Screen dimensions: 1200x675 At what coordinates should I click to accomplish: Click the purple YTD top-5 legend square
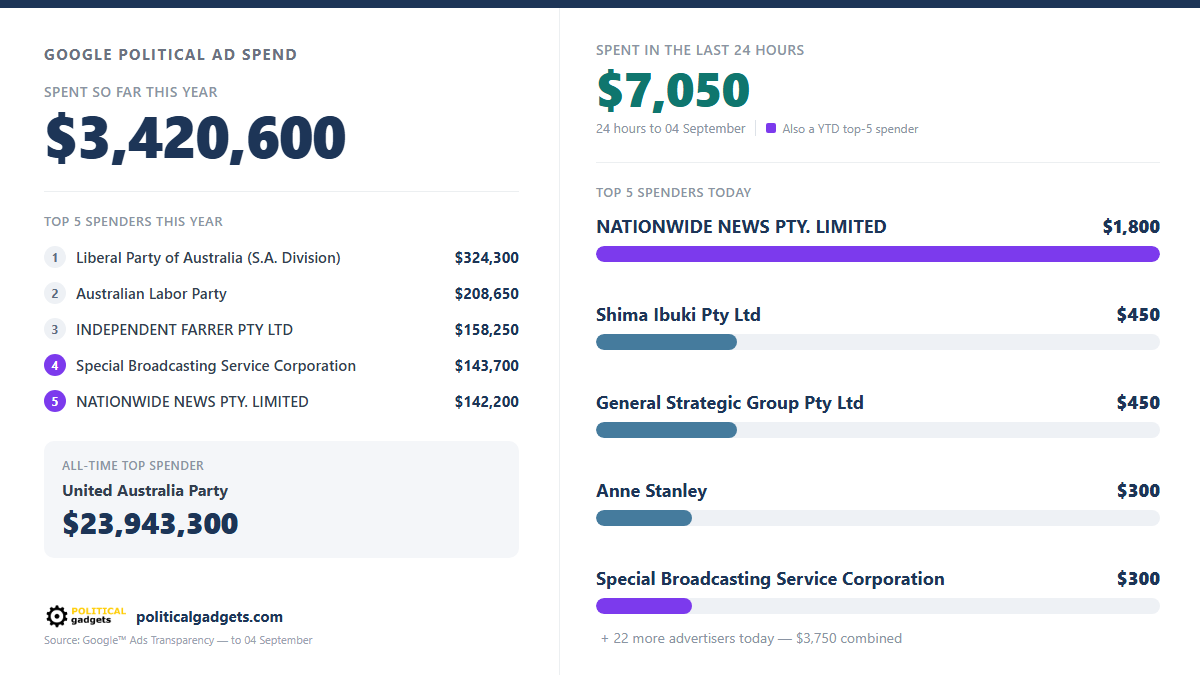(771, 128)
